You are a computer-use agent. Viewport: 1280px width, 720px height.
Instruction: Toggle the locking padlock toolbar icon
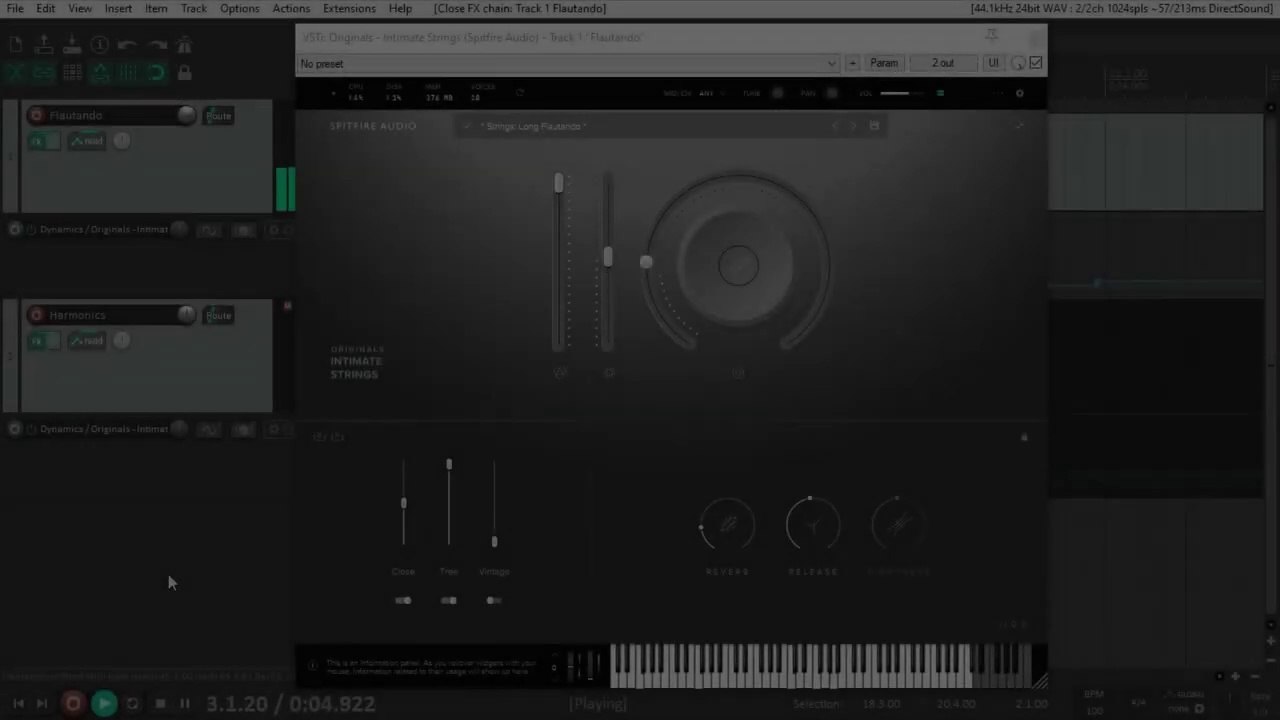(184, 73)
